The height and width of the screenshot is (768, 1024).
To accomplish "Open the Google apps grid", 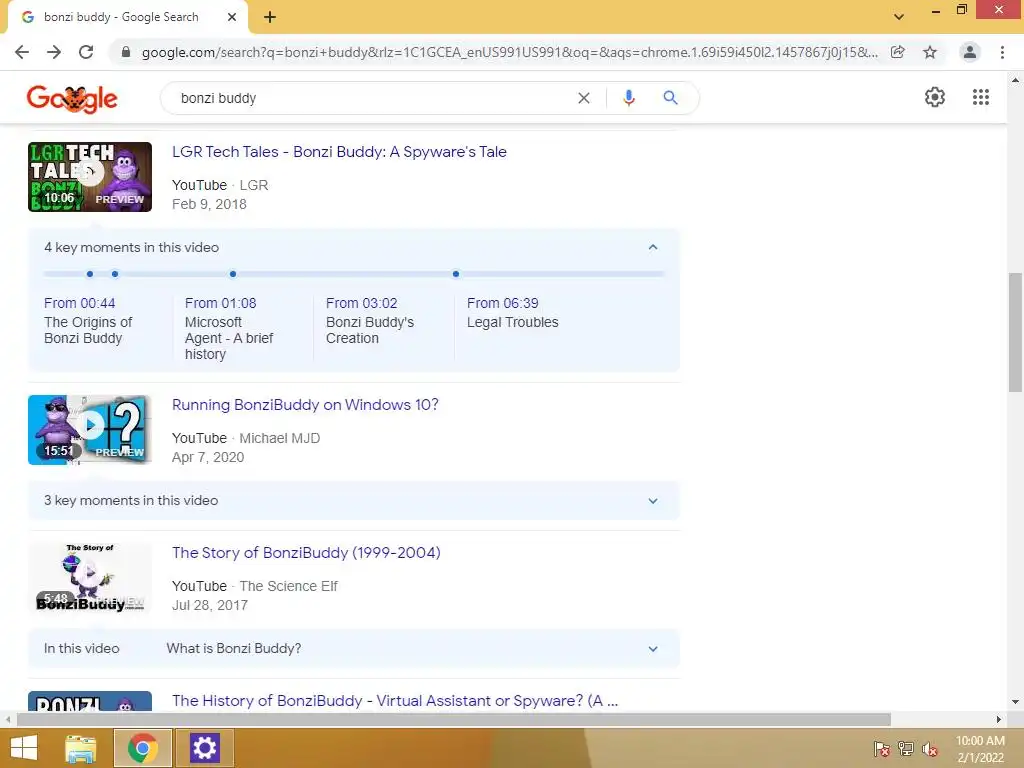I will pos(981,97).
